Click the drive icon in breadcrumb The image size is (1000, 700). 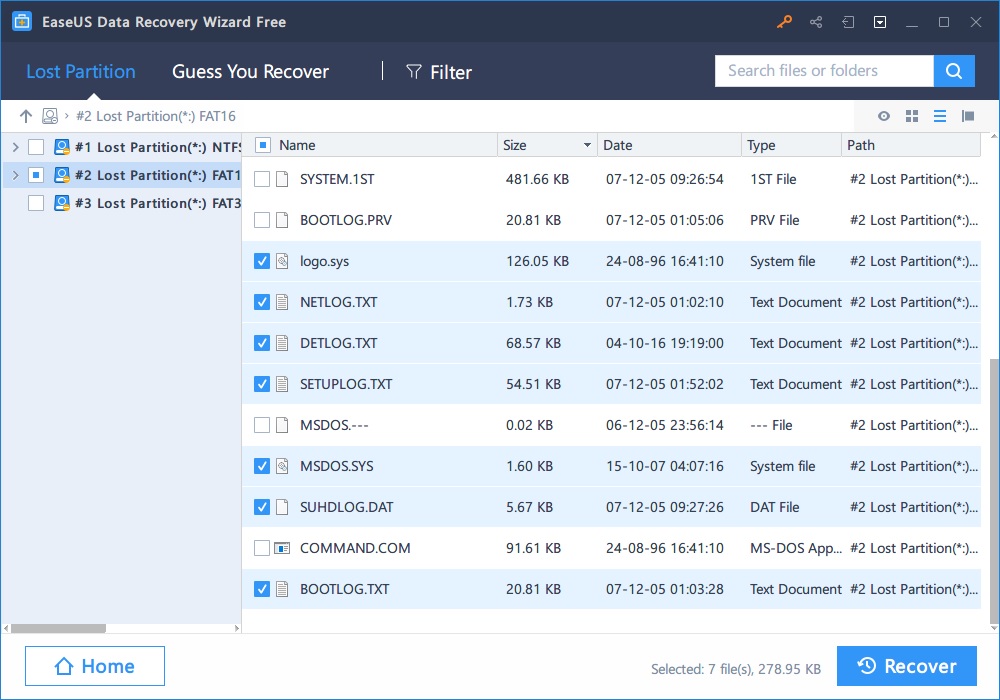[x=50, y=116]
